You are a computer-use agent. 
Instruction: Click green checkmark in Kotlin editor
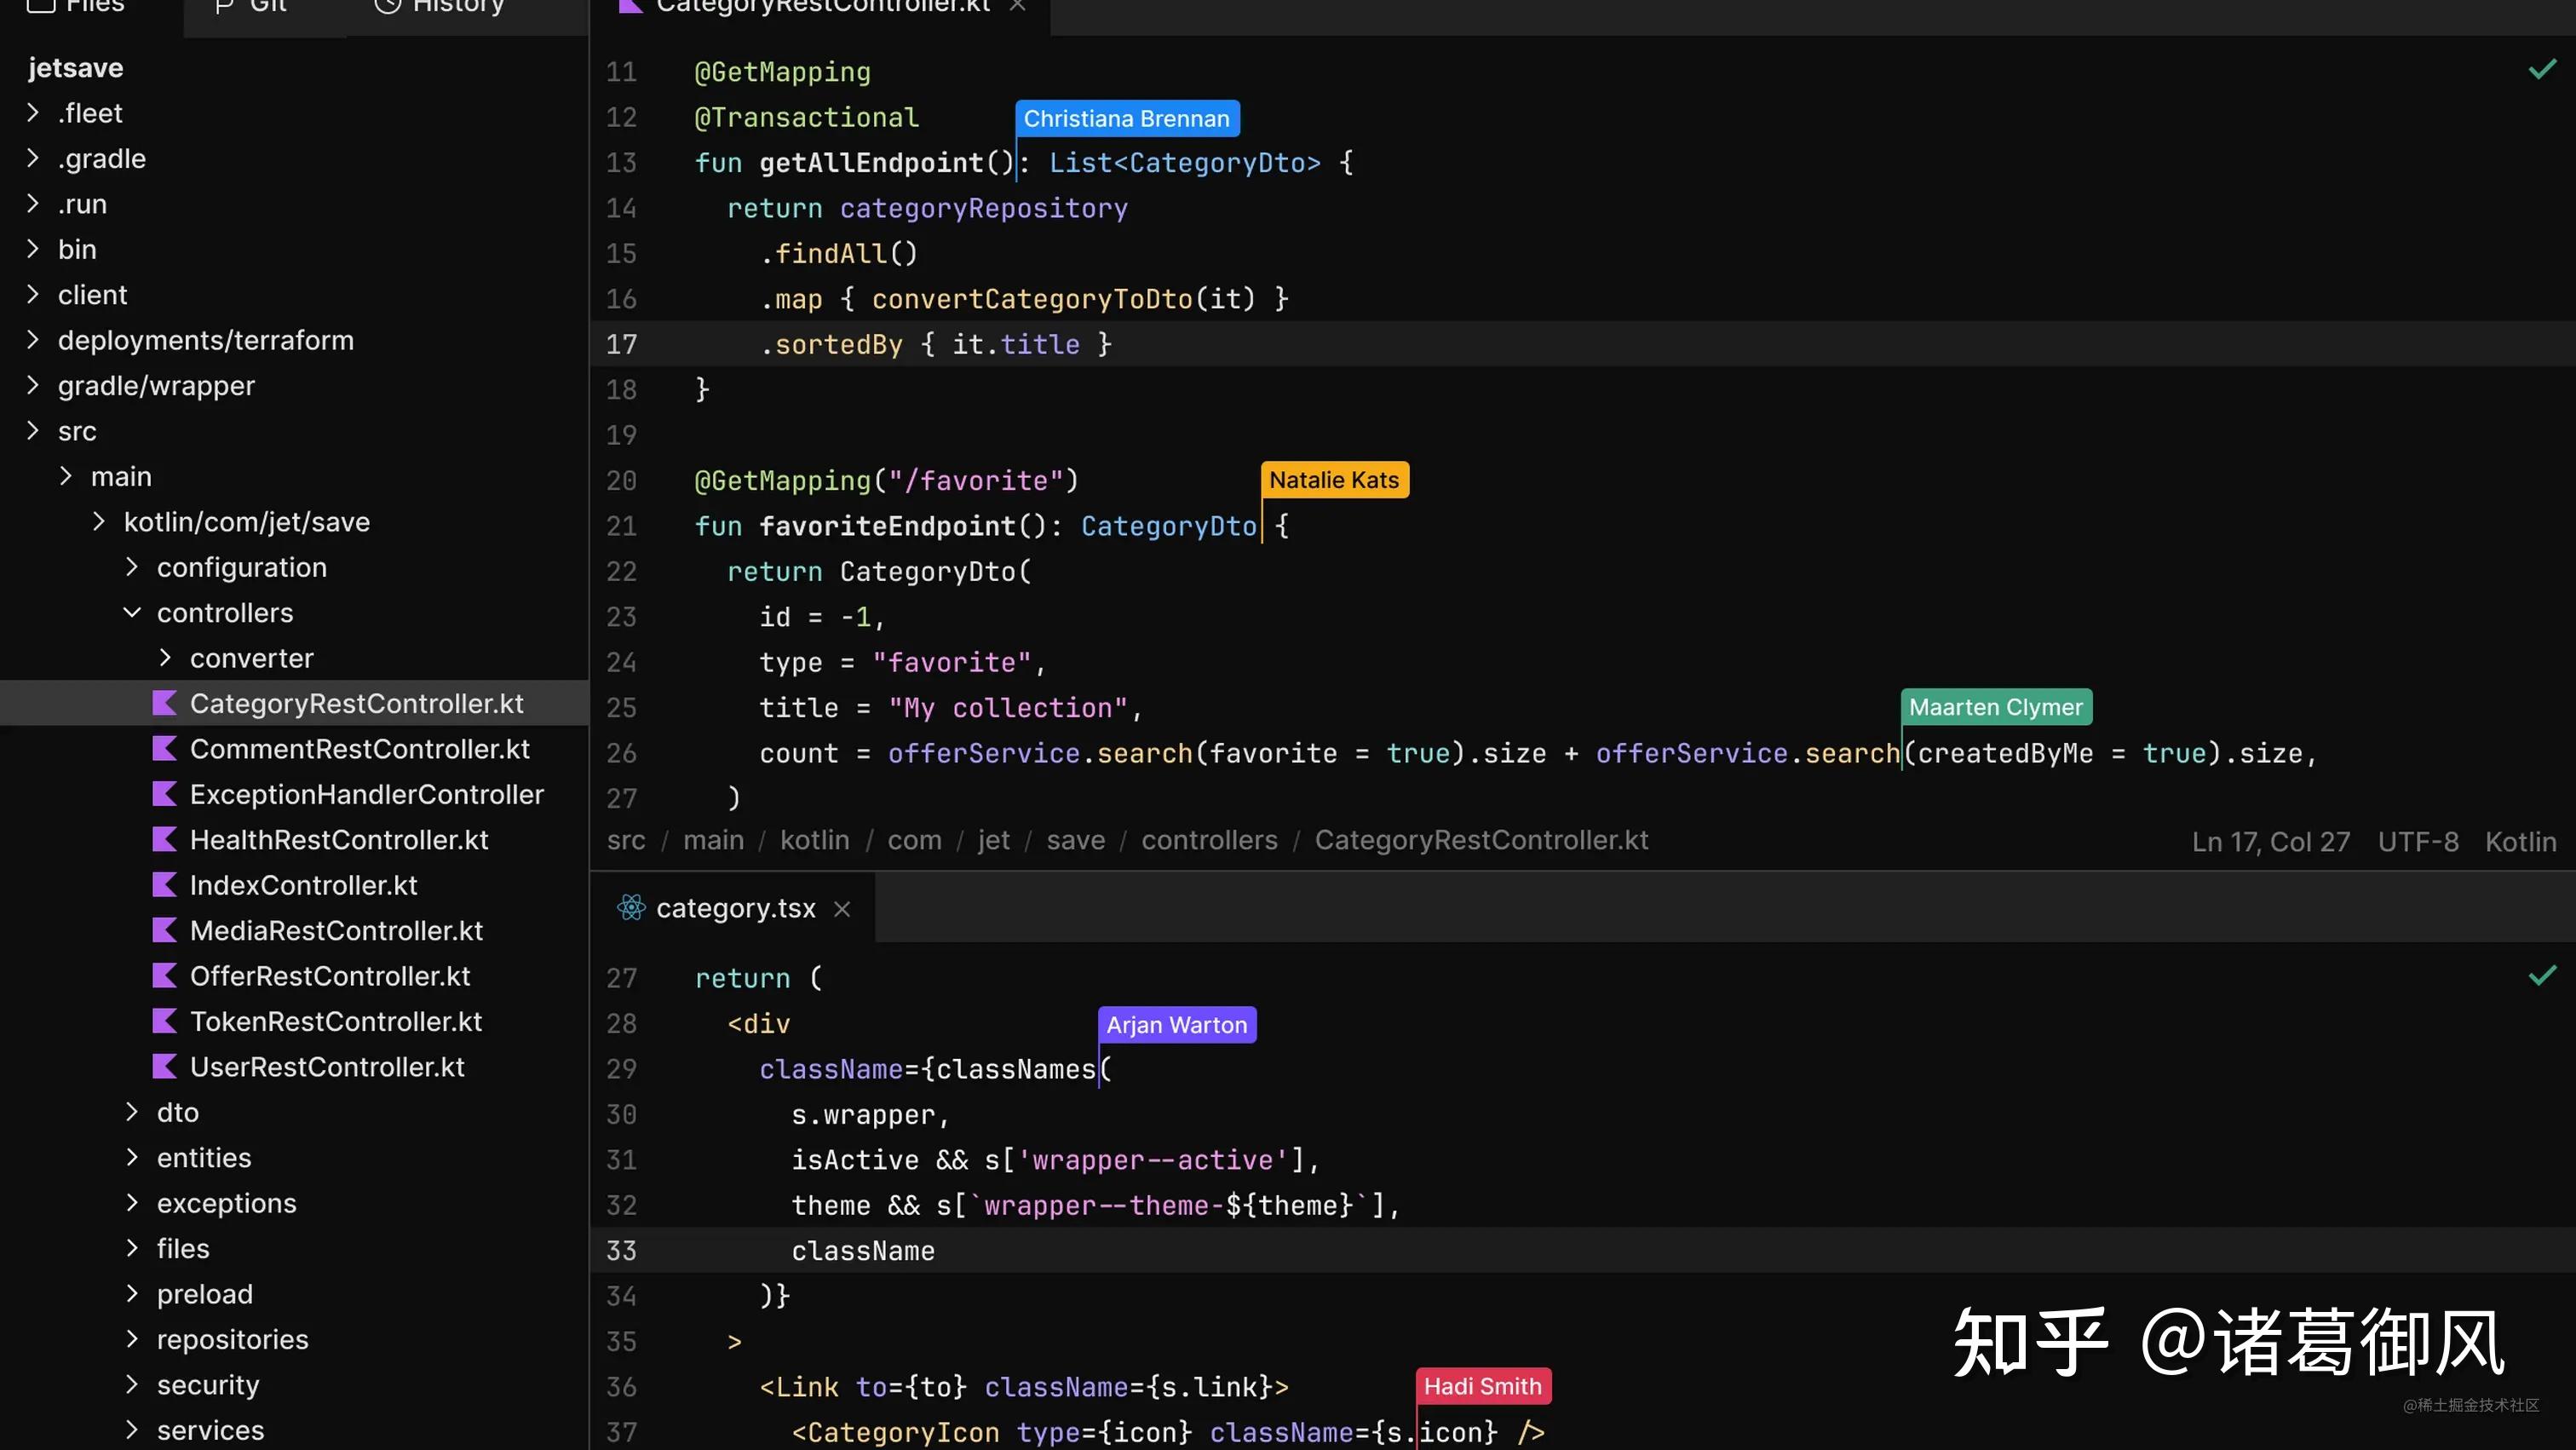(2541, 70)
